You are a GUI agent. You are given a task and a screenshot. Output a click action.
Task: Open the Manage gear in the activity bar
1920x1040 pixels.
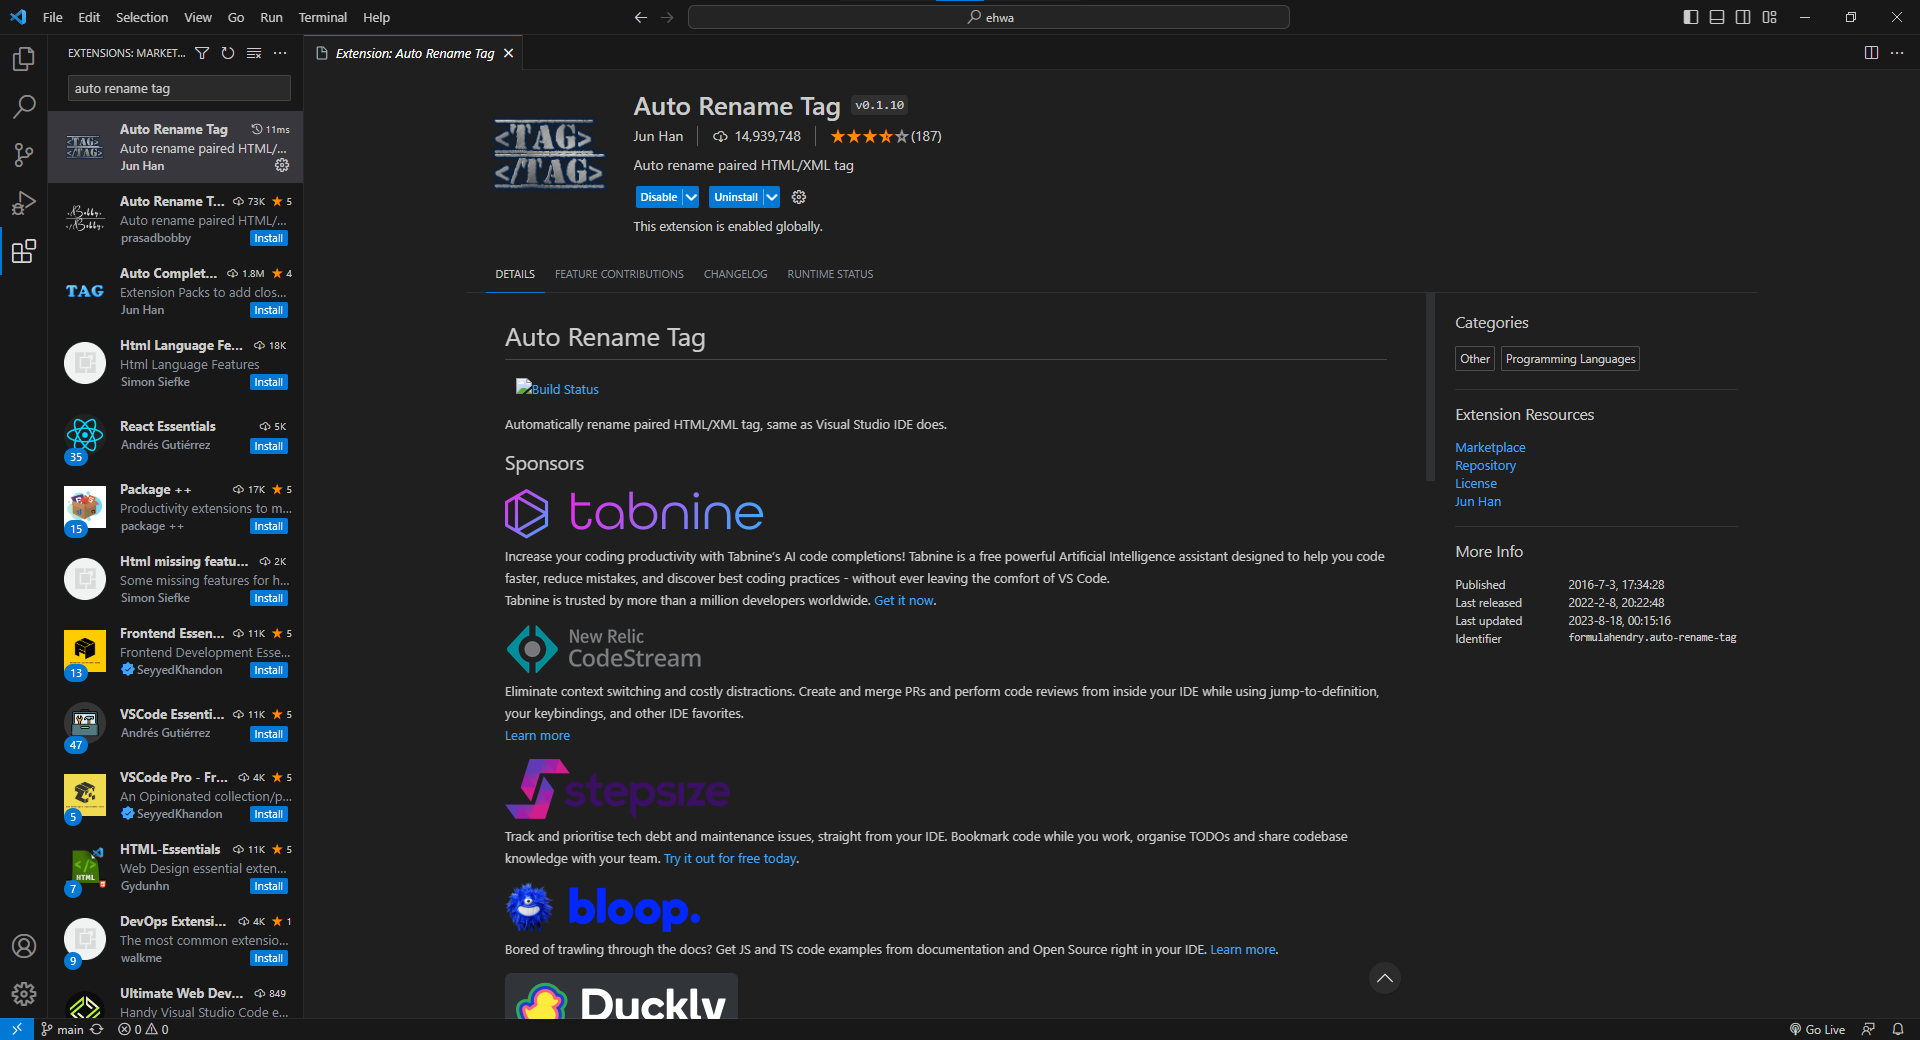(23, 994)
